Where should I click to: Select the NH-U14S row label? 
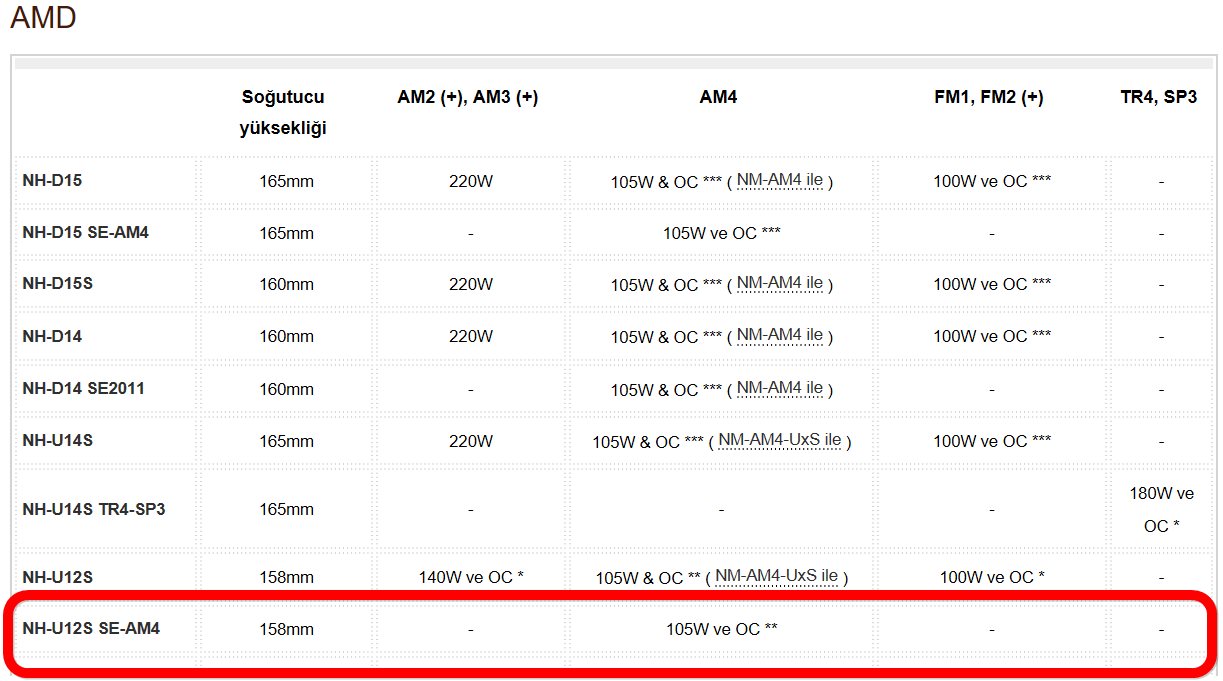click(x=57, y=440)
